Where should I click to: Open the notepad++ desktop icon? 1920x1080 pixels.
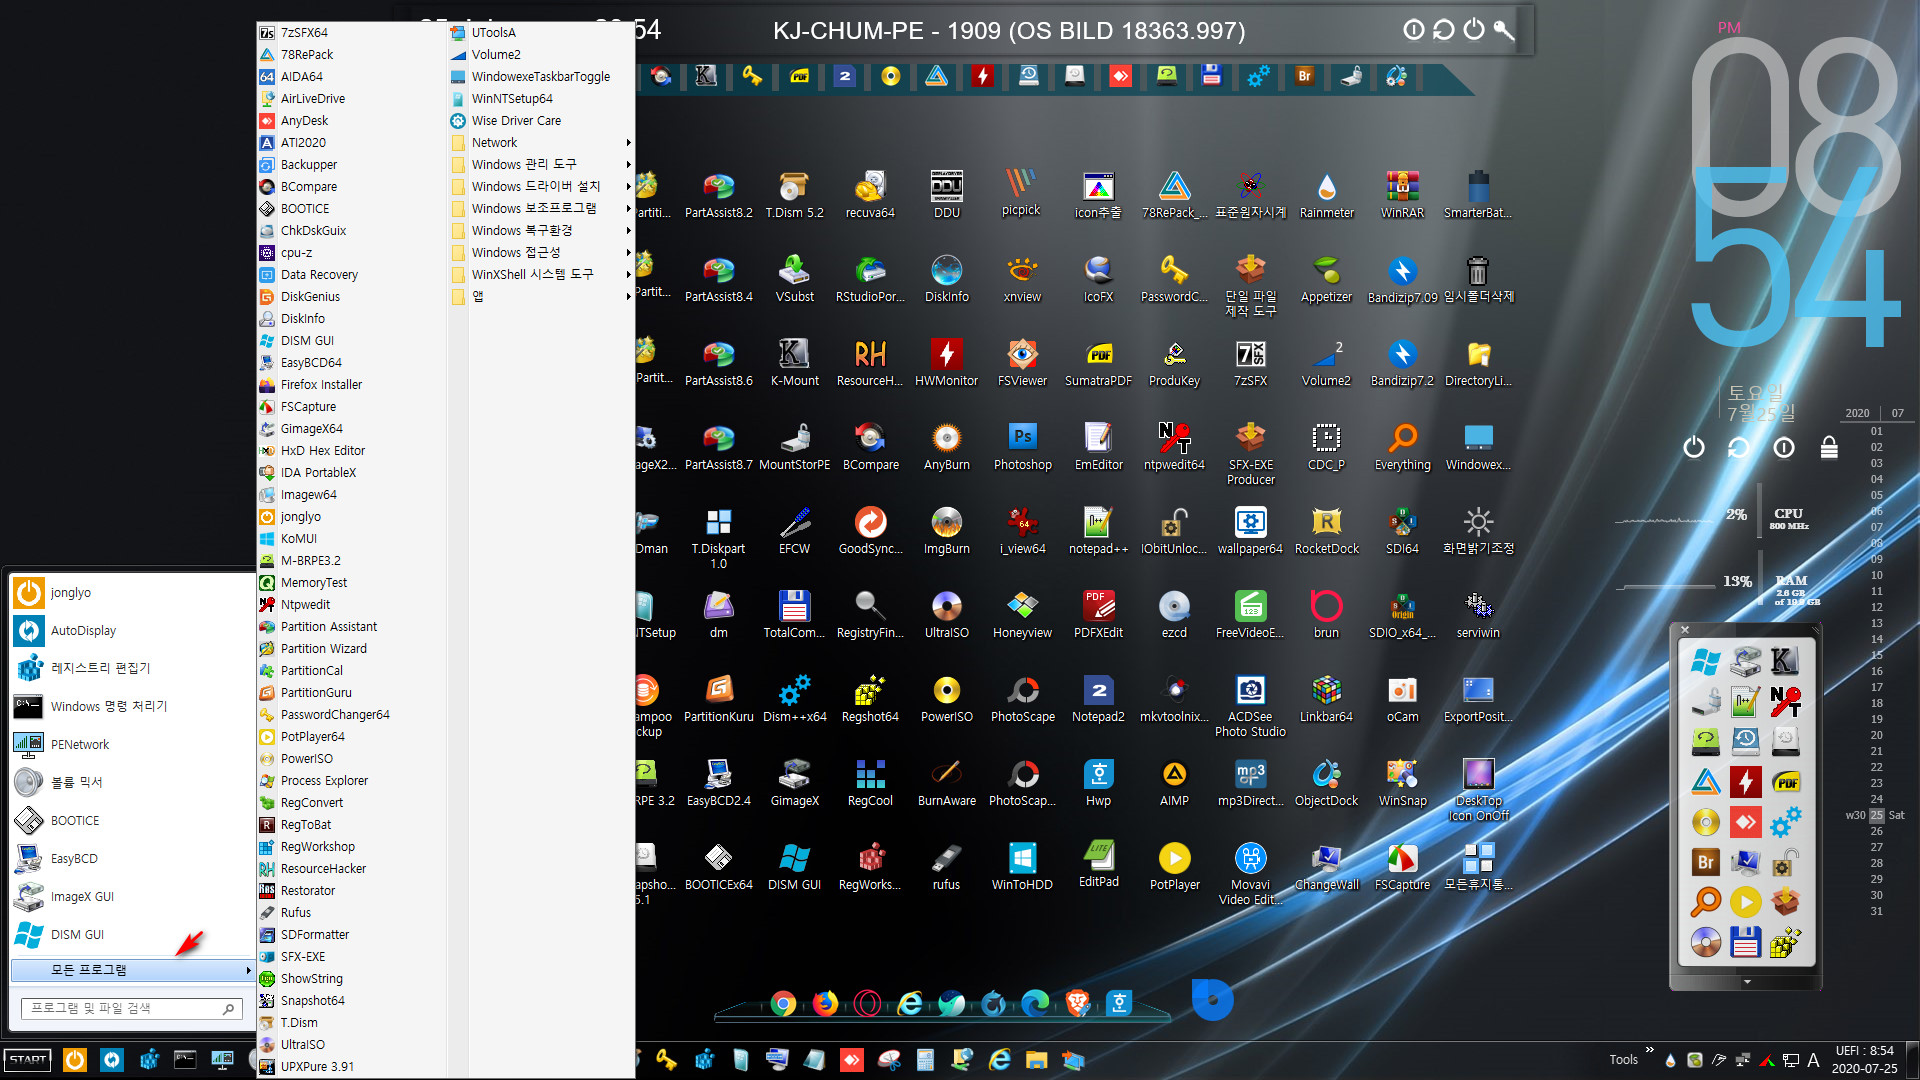click(x=1098, y=530)
